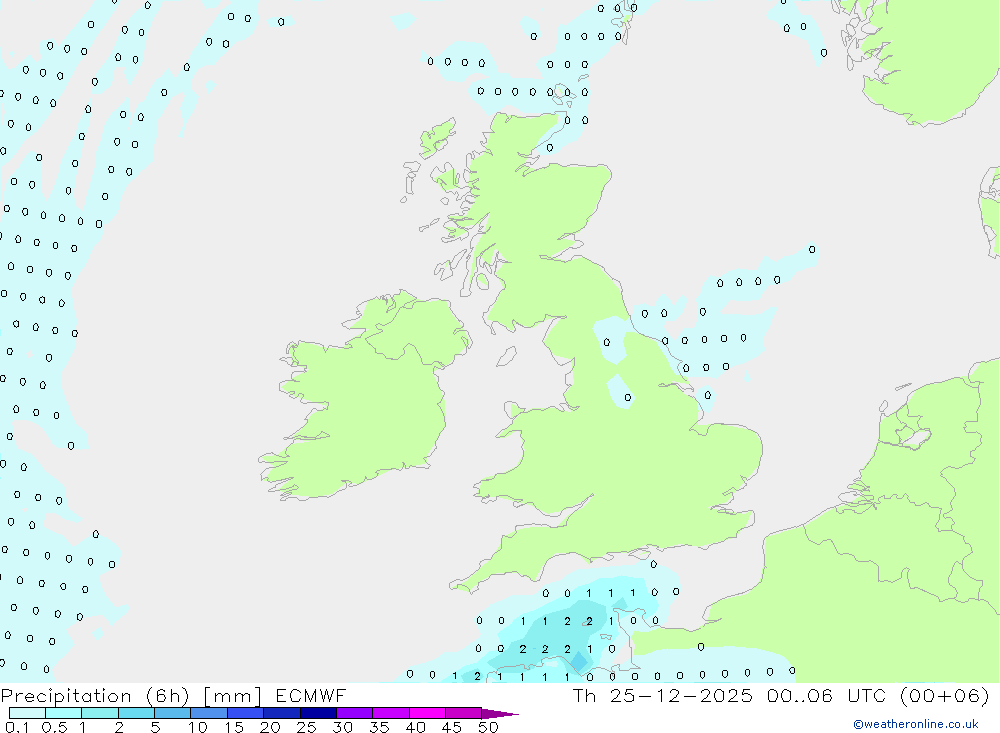This screenshot has height=733, width=1000.
Task: Select the palest legend swatch for 0.1–0.5 mm
Action: pos(27,713)
